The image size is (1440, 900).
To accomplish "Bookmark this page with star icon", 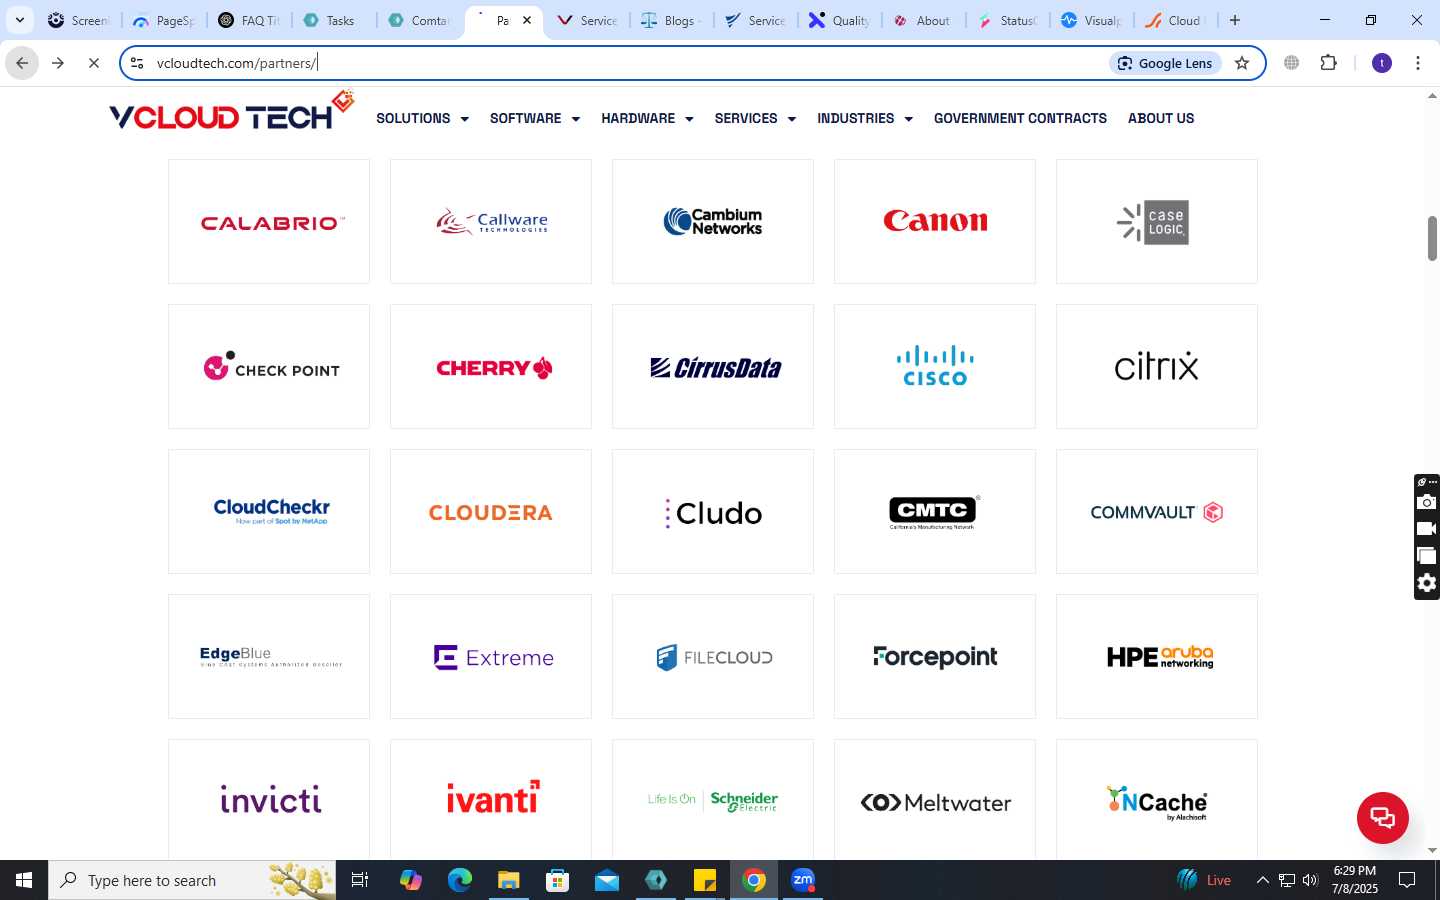I will (1242, 63).
